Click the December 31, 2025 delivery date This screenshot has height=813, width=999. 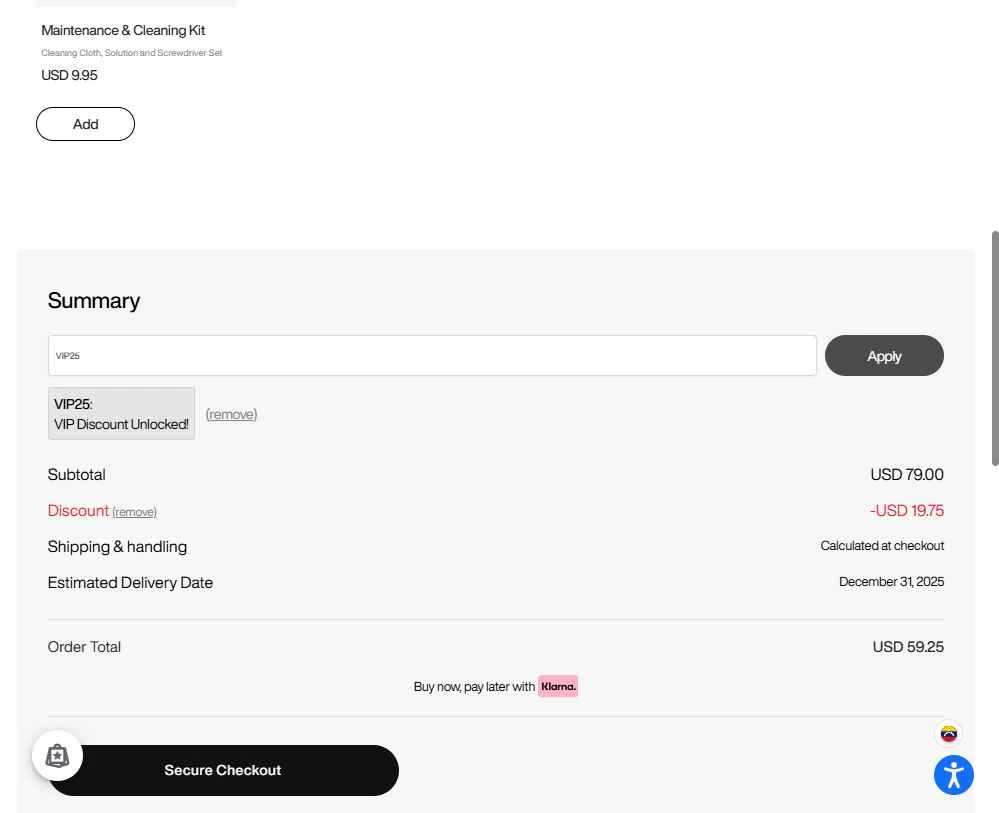891,582
